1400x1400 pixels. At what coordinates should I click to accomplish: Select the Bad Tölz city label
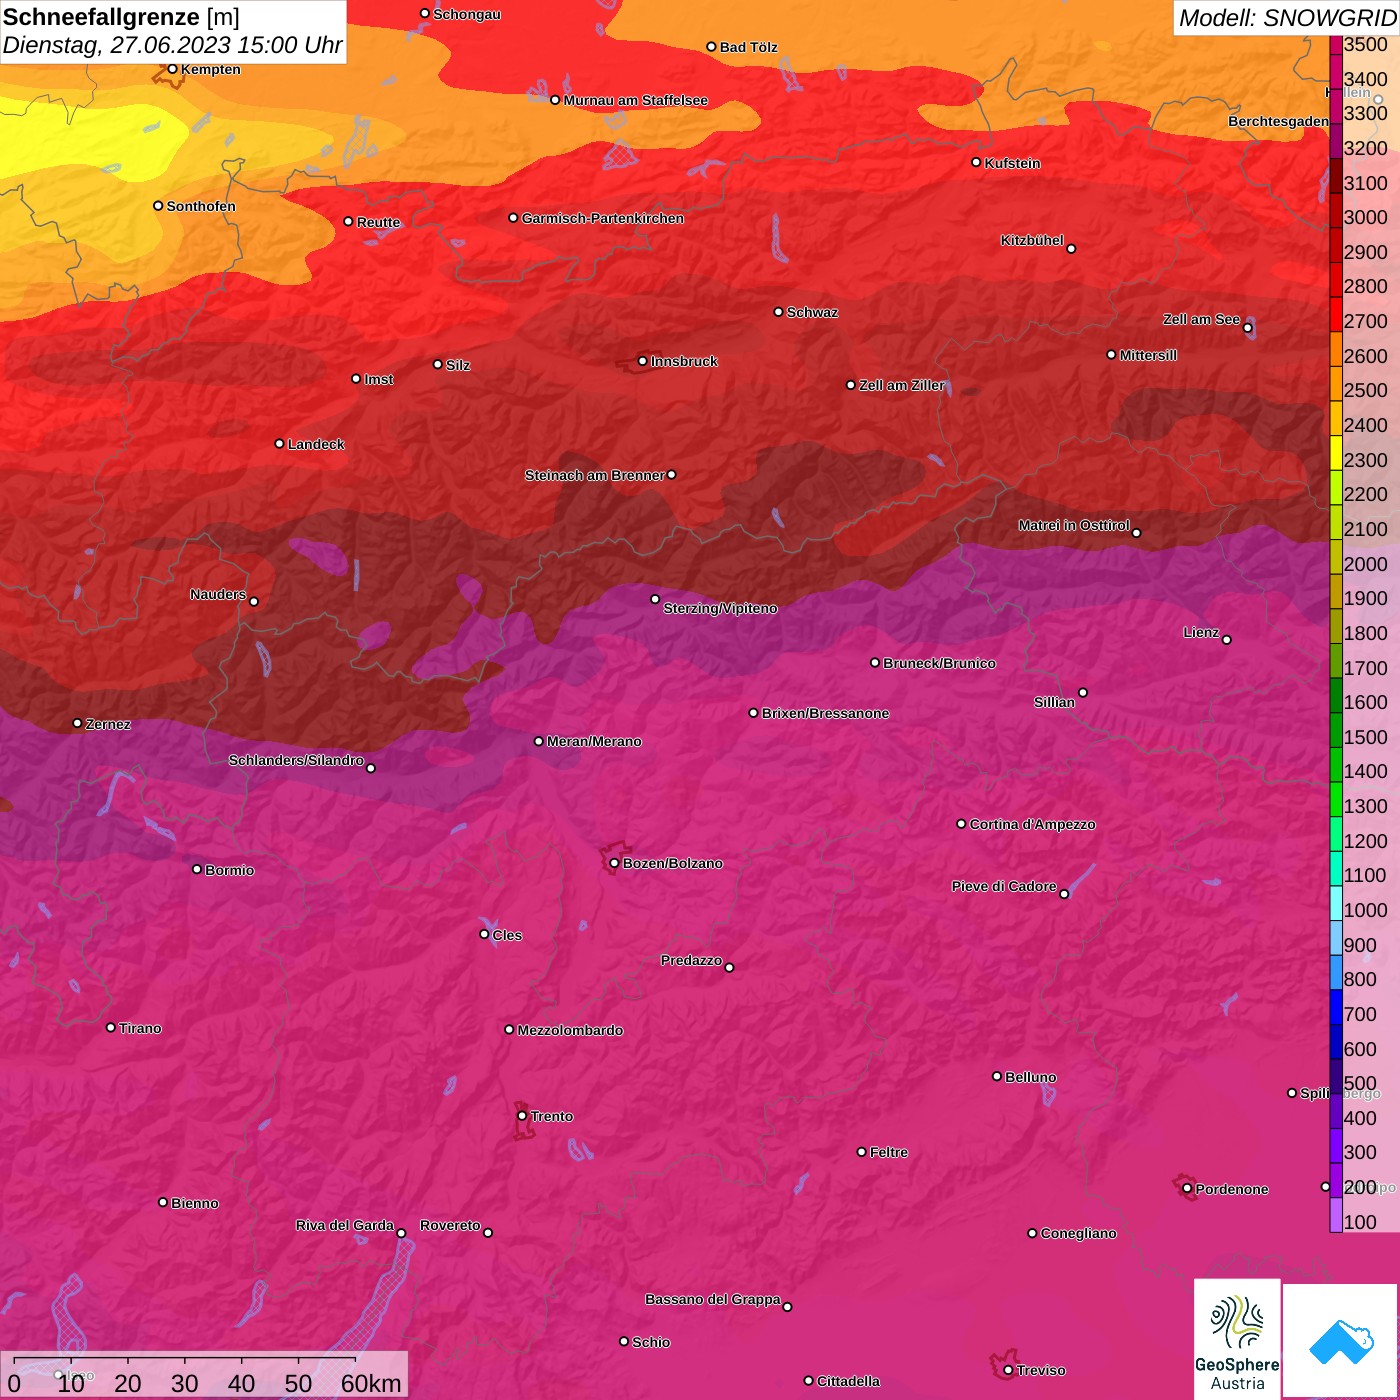coord(748,47)
